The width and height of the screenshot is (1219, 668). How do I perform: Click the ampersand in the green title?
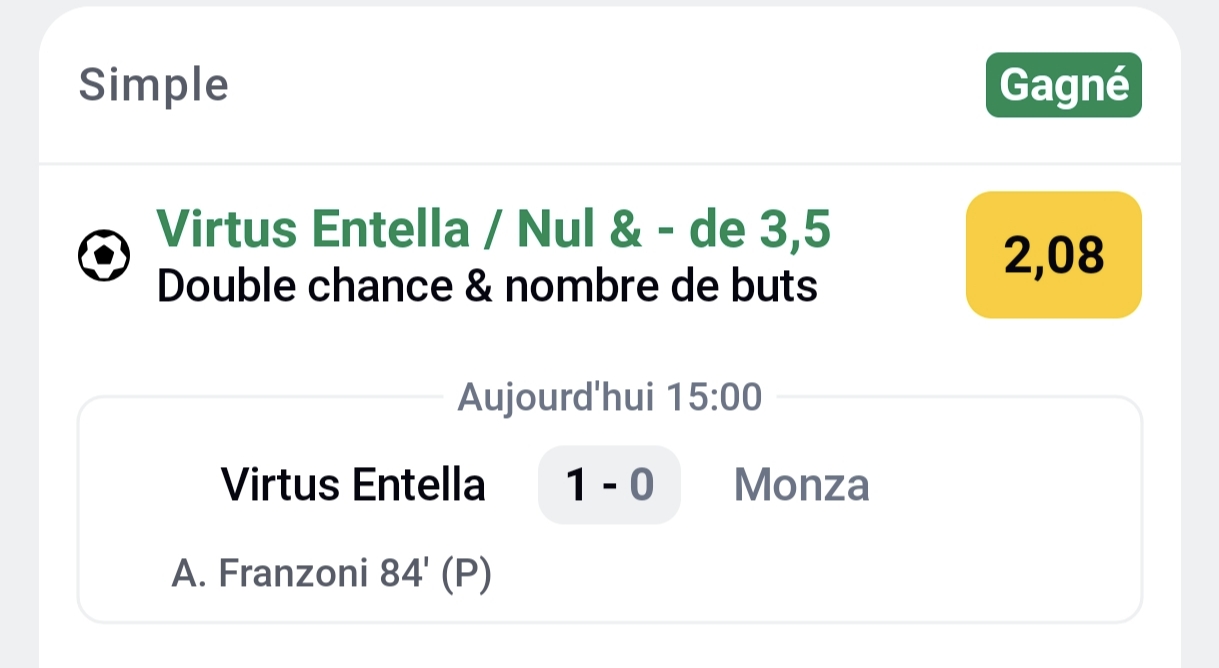[x=625, y=231]
